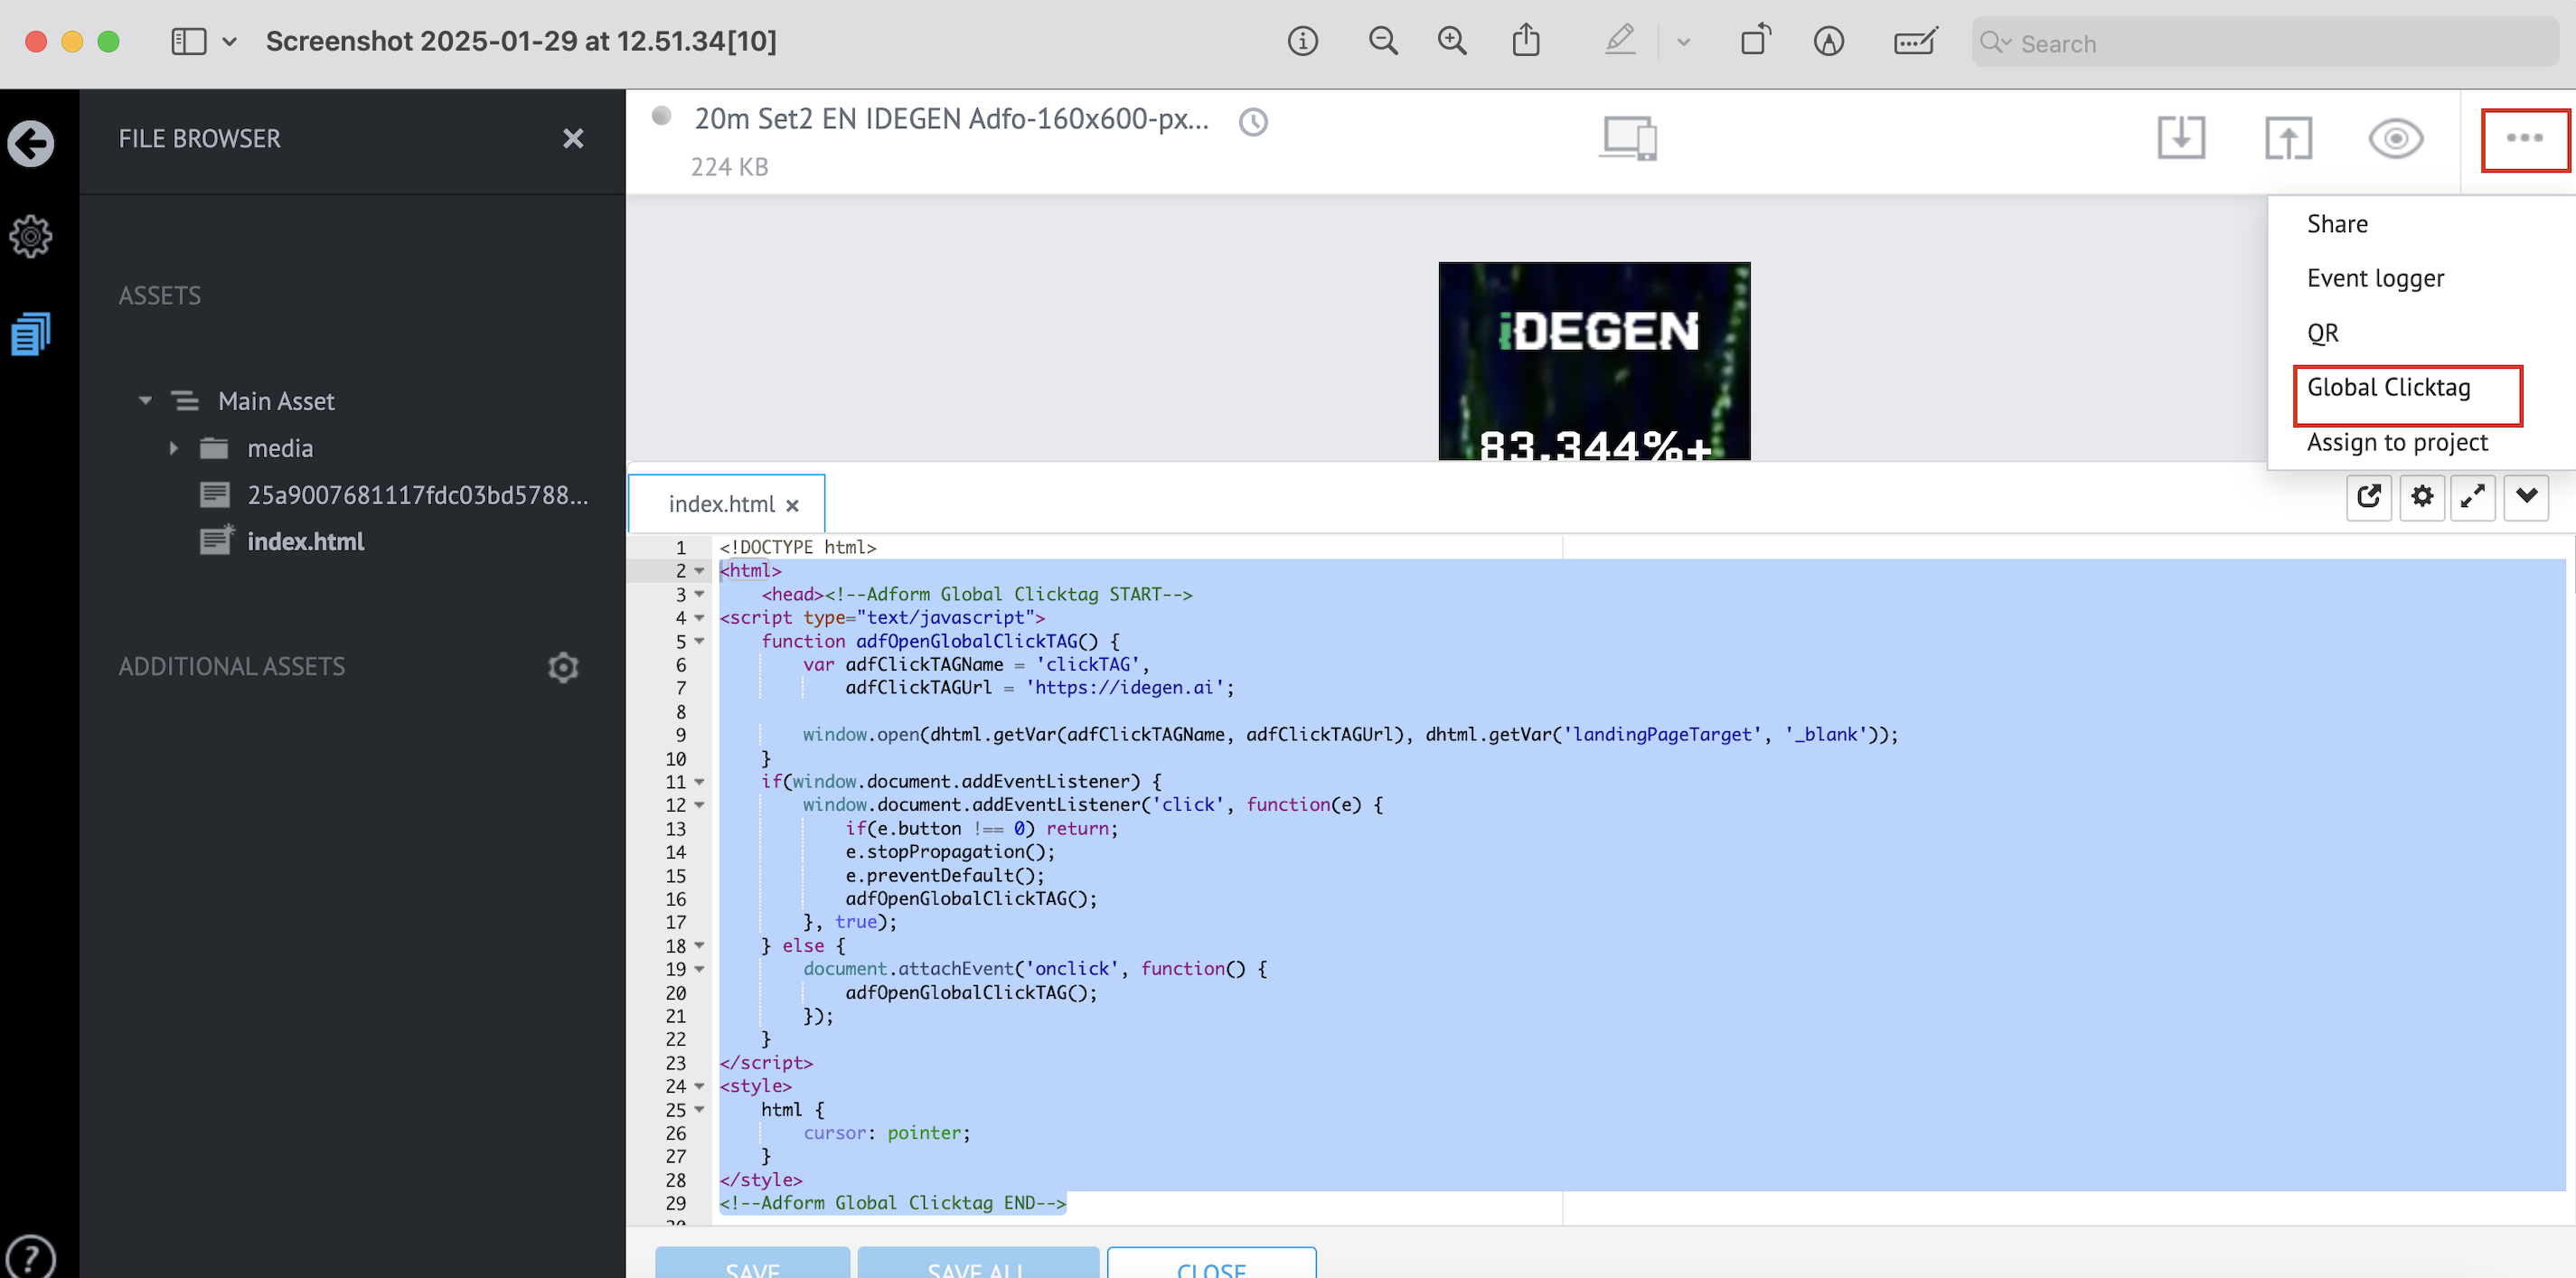This screenshot has width=2576, height=1278.
Task: Collapse the Main Asset tree node
Action: [x=146, y=401]
